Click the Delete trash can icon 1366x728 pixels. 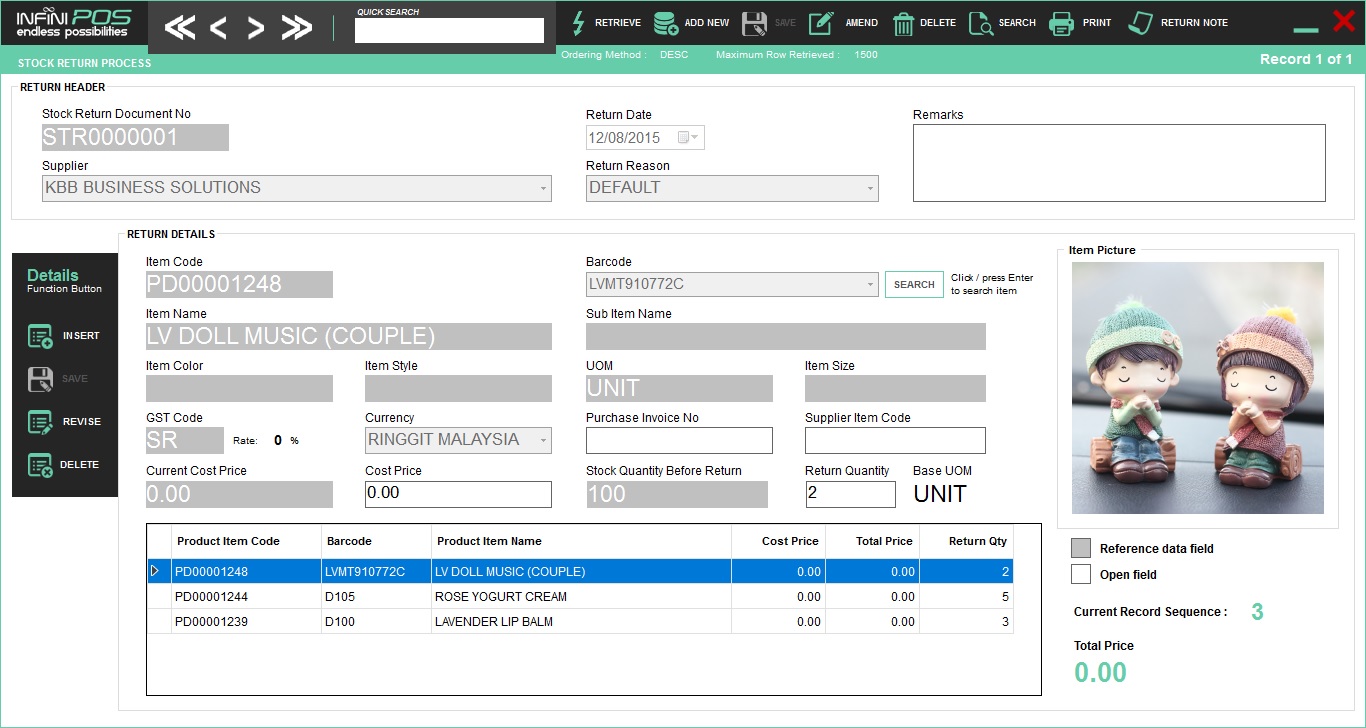tap(903, 23)
